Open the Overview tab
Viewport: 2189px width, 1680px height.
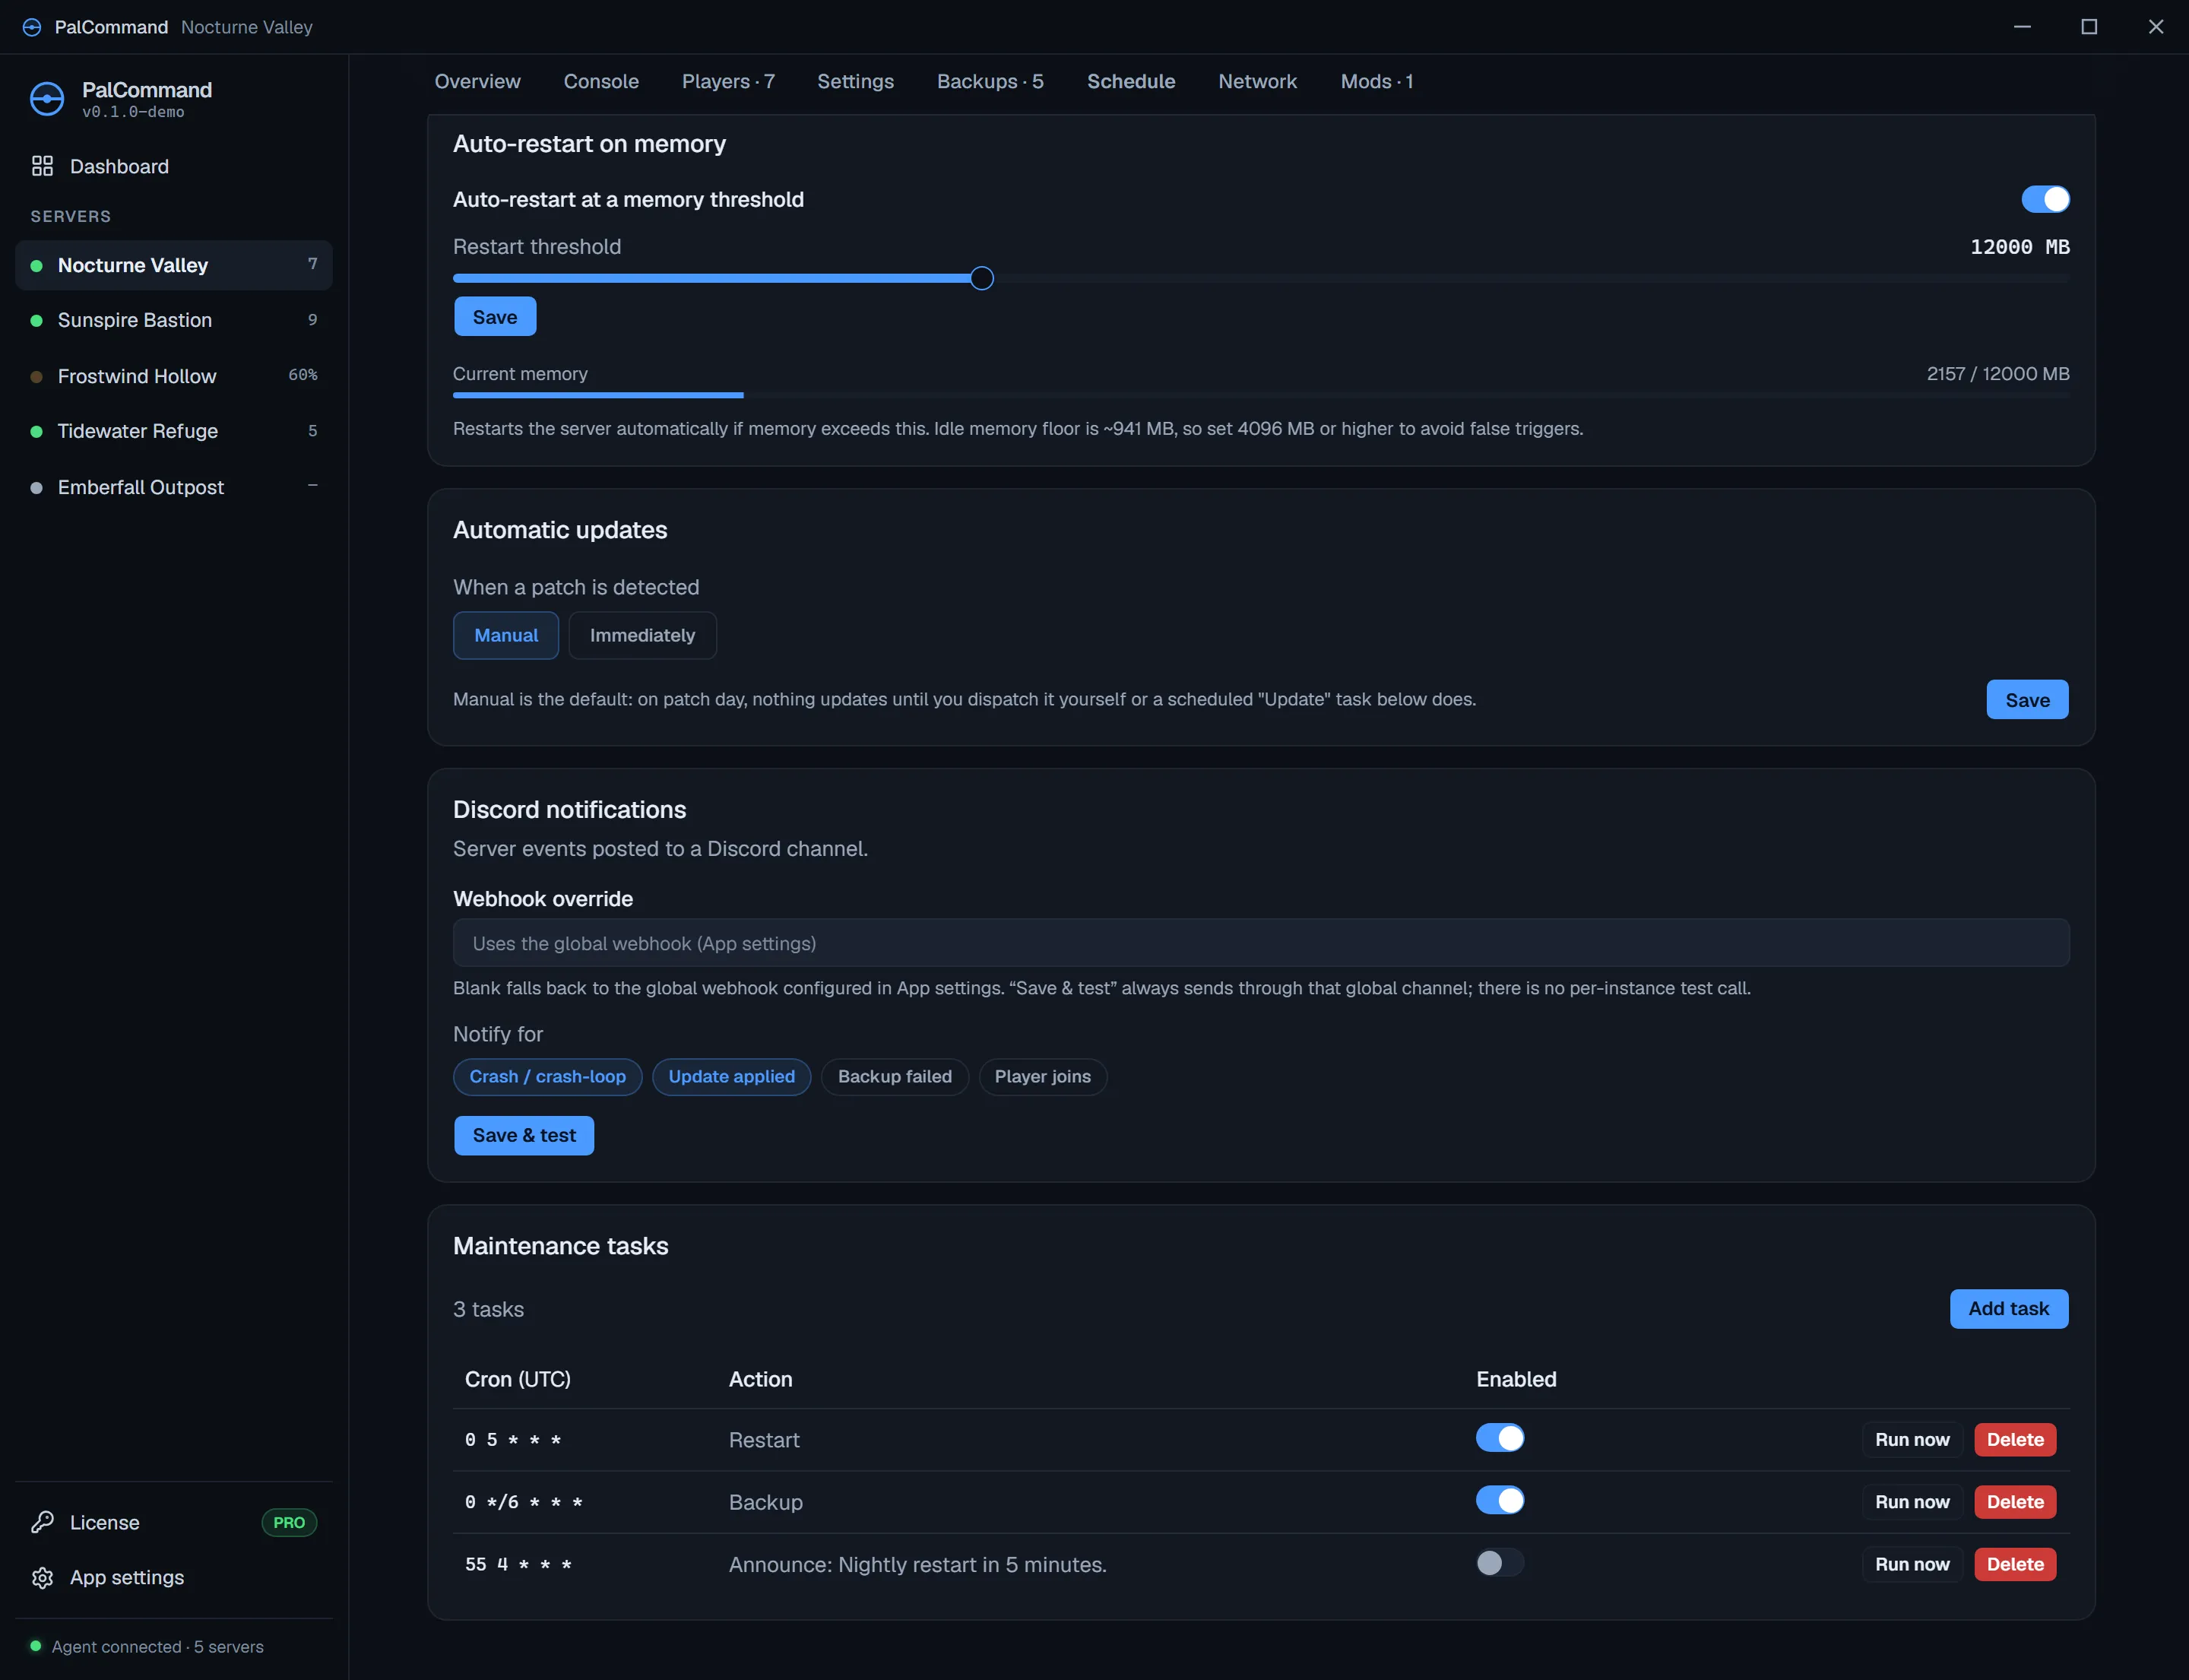[477, 81]
